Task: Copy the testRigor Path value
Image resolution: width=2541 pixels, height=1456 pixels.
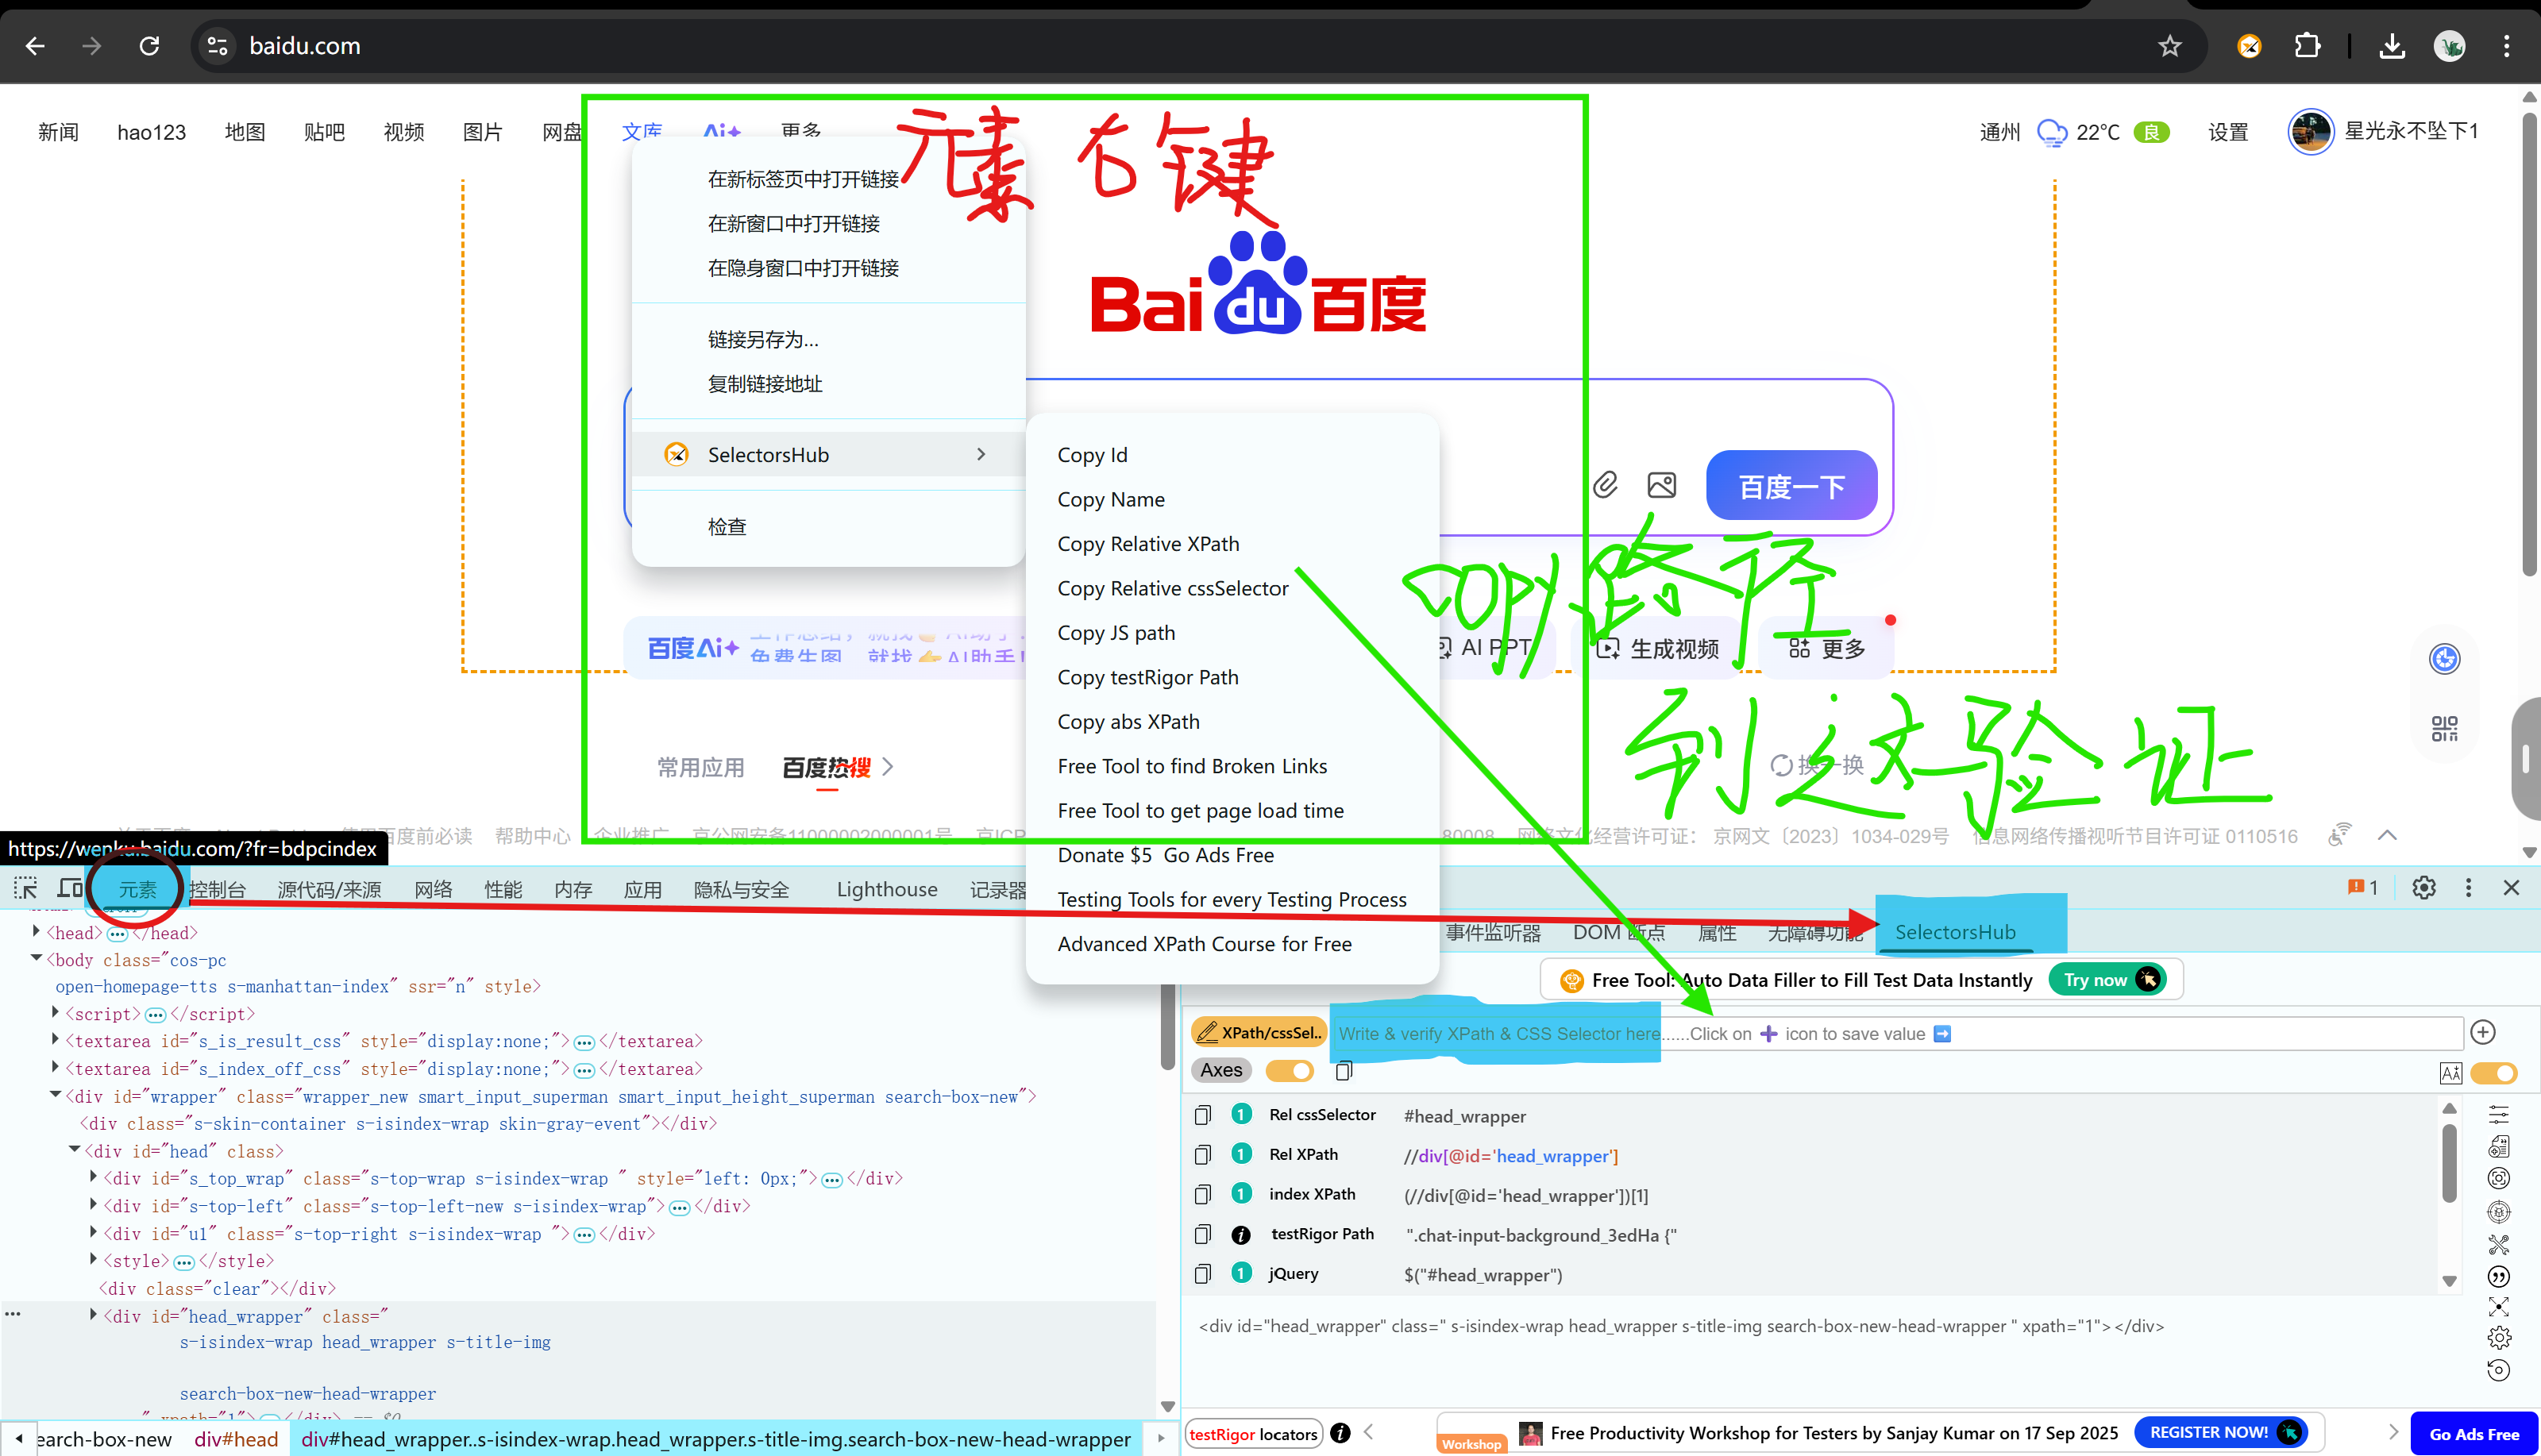Action: point(1203,1234)
